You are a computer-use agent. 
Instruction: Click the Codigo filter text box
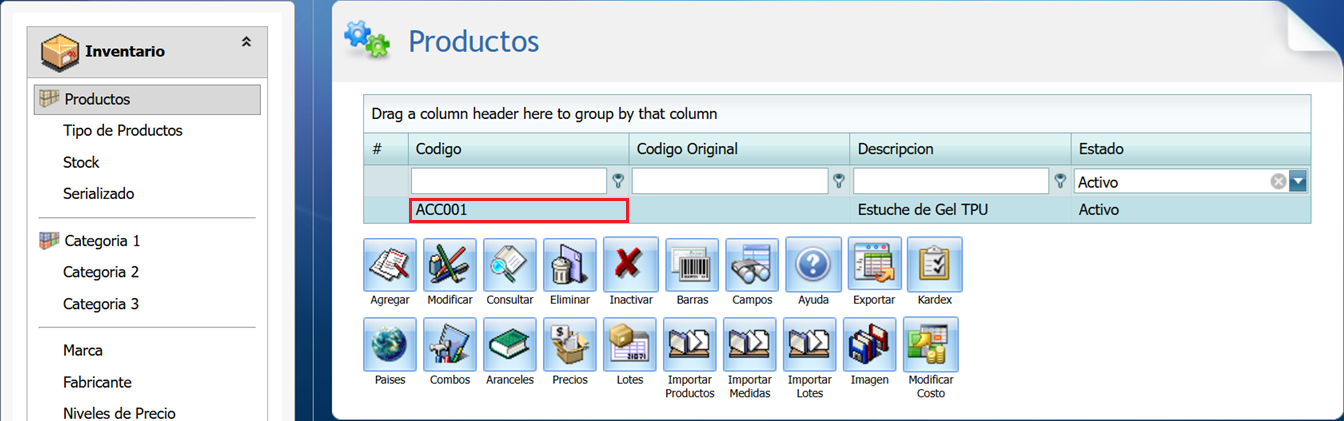(x=509, y=181)
